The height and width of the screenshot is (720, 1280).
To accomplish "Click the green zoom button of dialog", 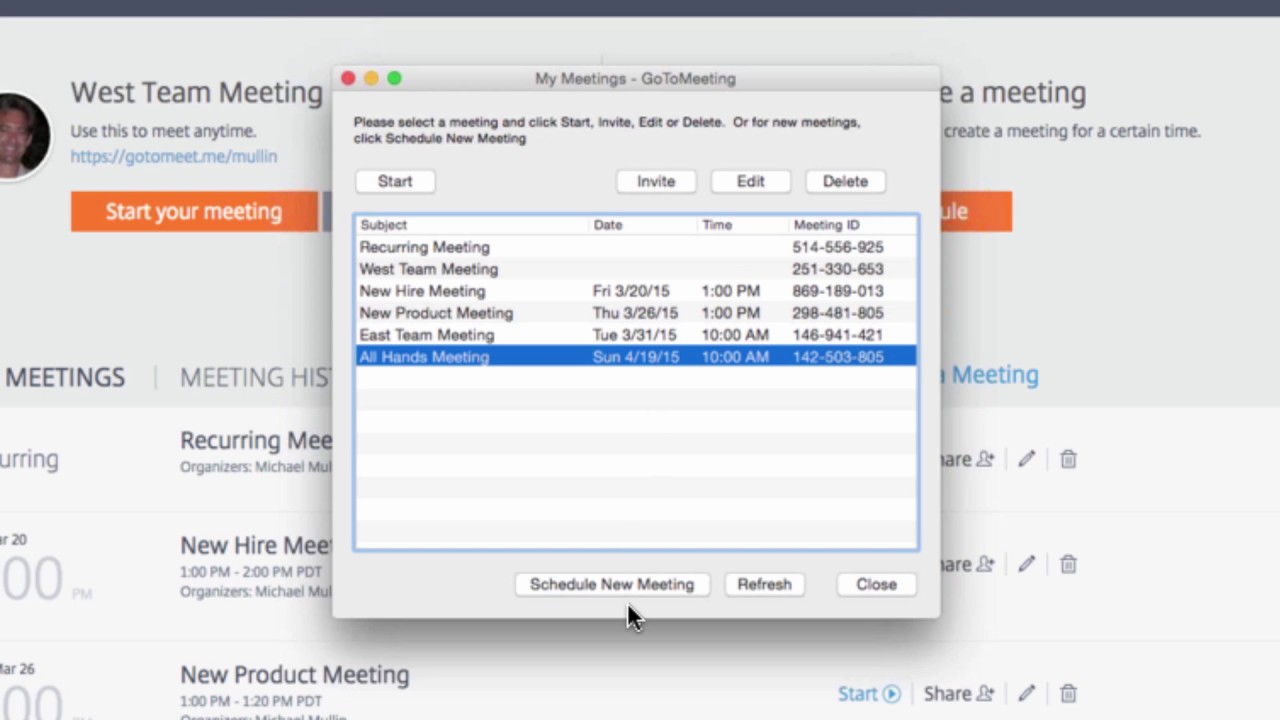I will coord(394,78).
